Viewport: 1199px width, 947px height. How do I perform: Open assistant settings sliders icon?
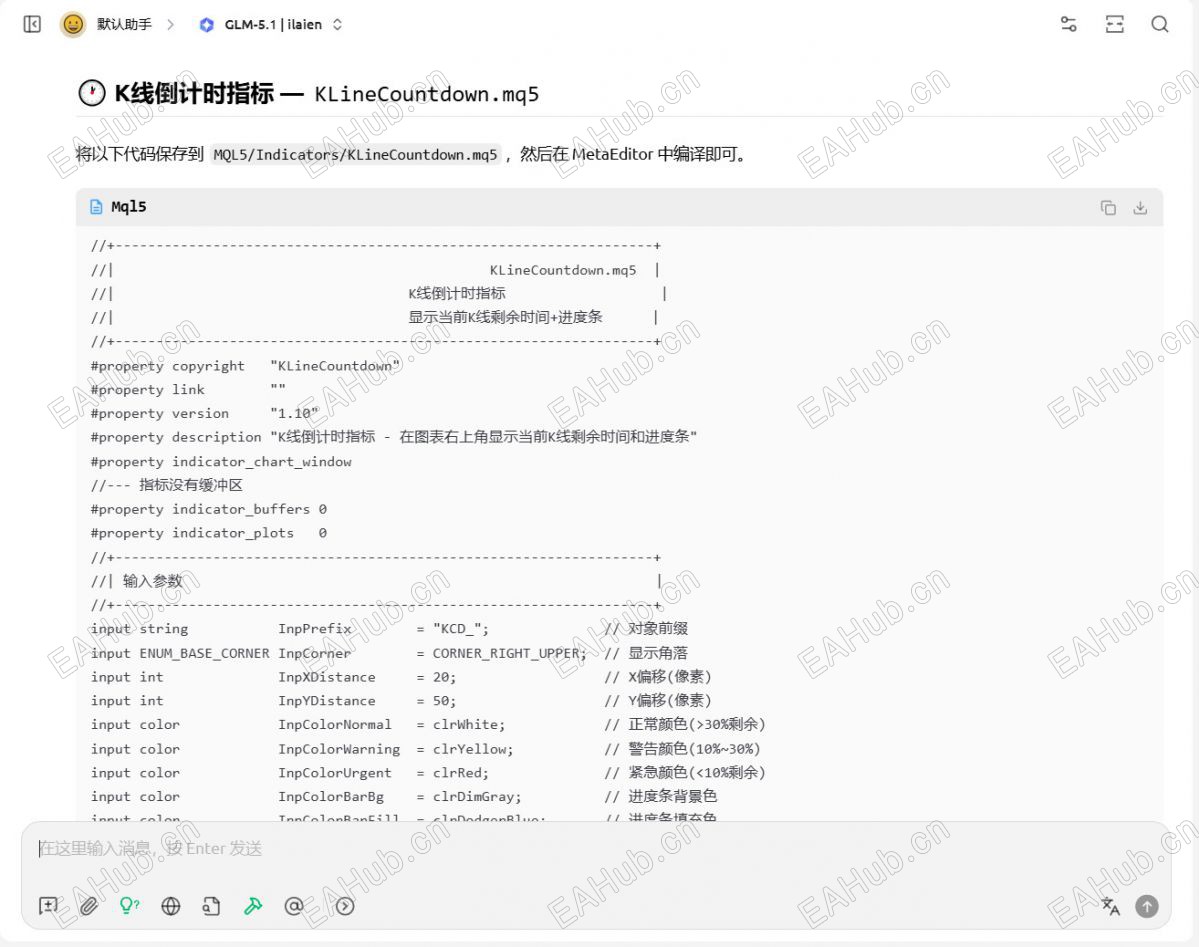point(1069,24)
